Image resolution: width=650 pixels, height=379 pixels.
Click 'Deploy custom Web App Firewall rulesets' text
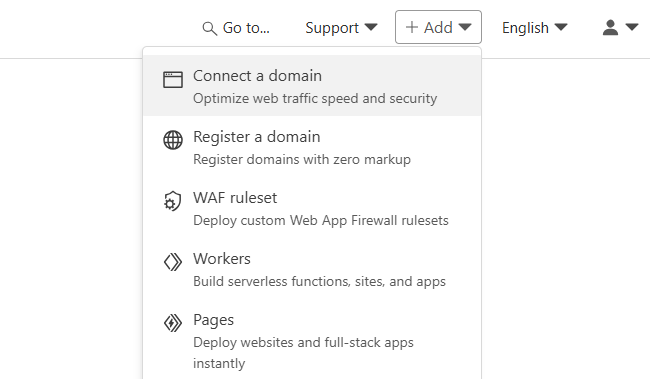(321, 221)
